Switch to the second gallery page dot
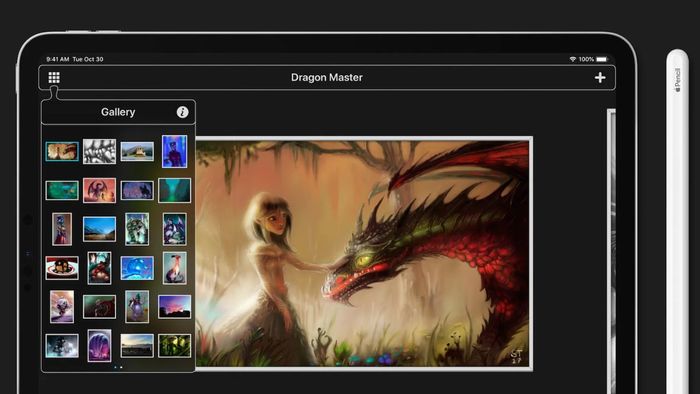This screenshot has height=394, width=700. tap(121, 367)
